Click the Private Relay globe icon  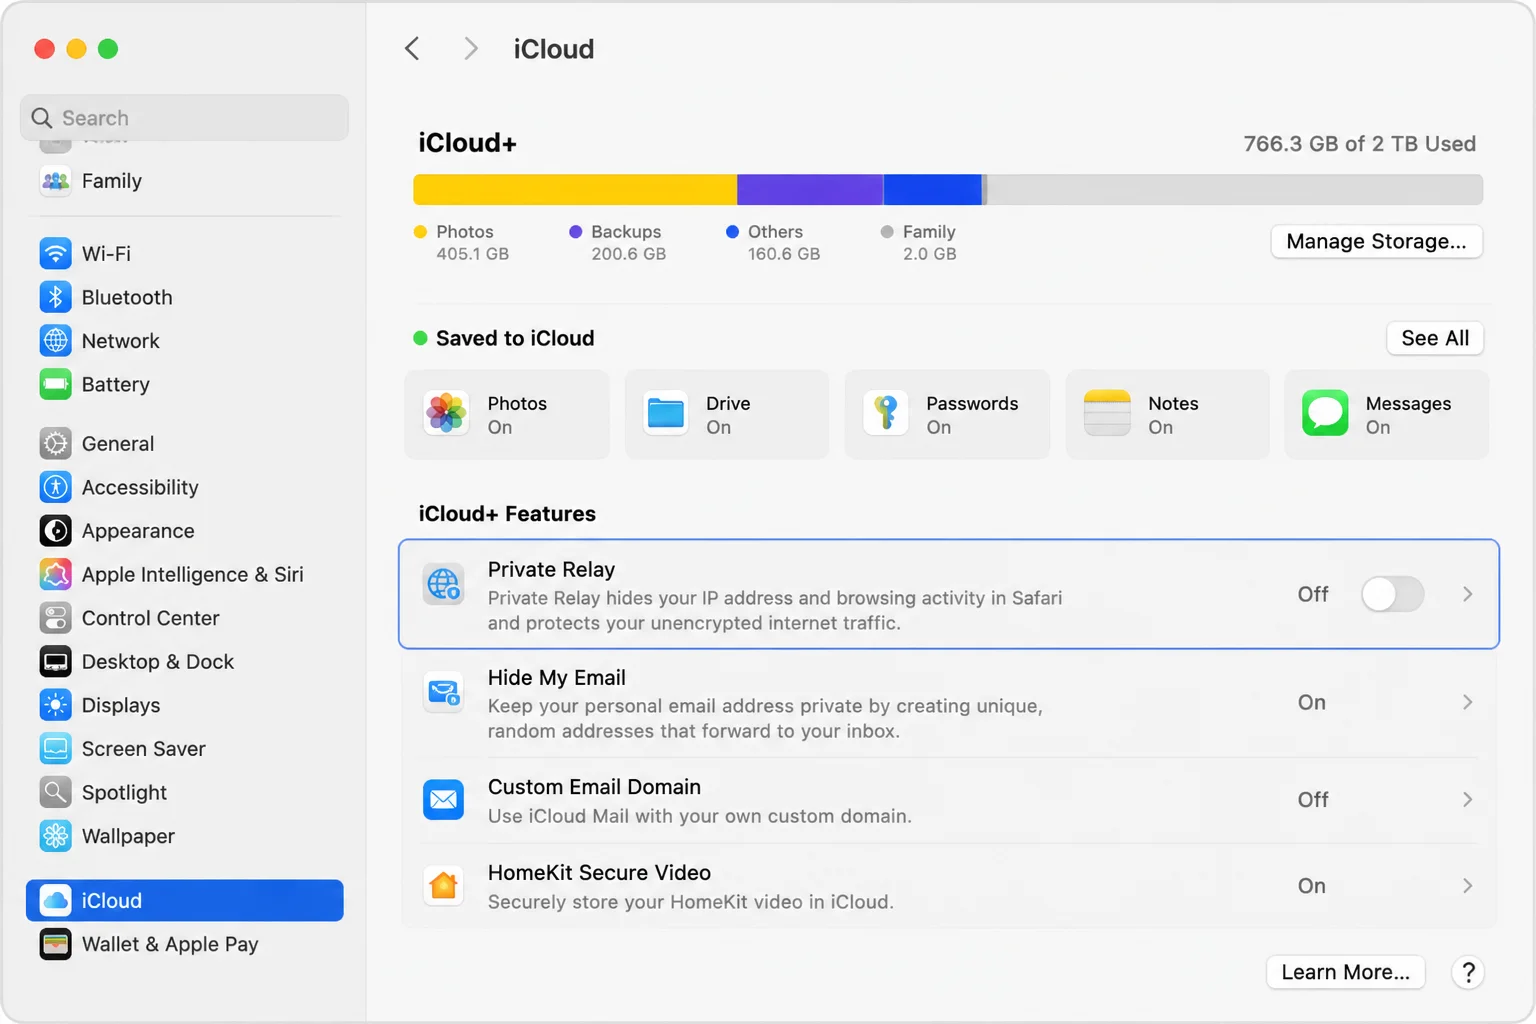coord(443,583)
